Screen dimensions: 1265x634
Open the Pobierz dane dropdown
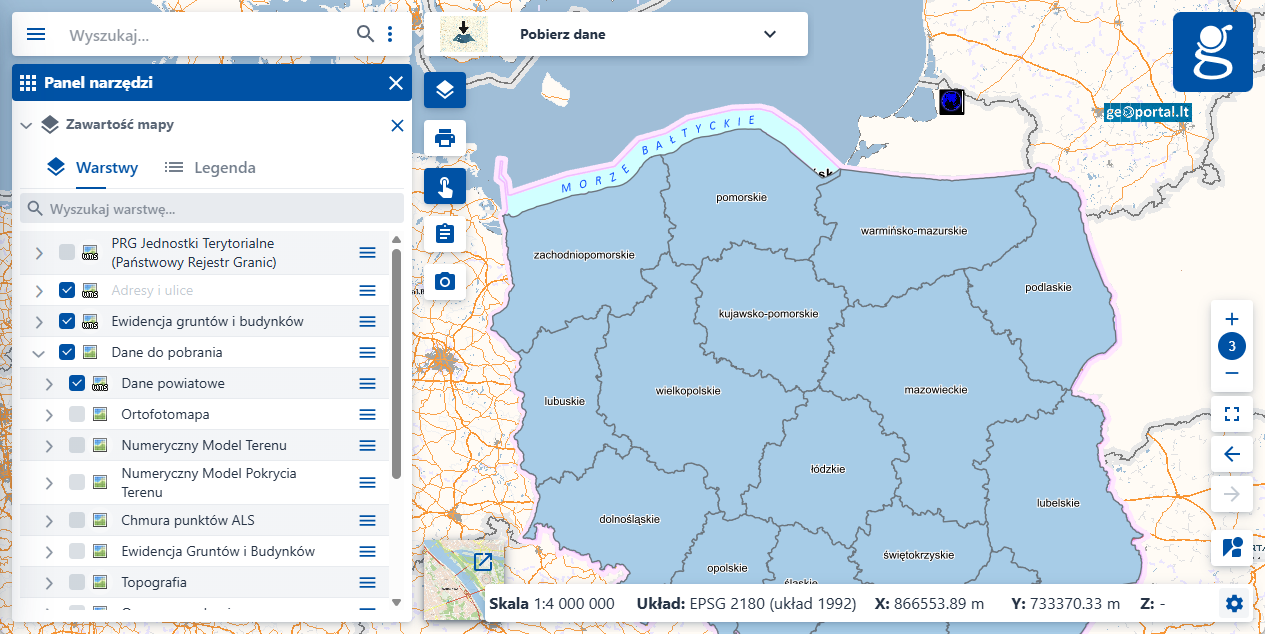click(769, 34)
